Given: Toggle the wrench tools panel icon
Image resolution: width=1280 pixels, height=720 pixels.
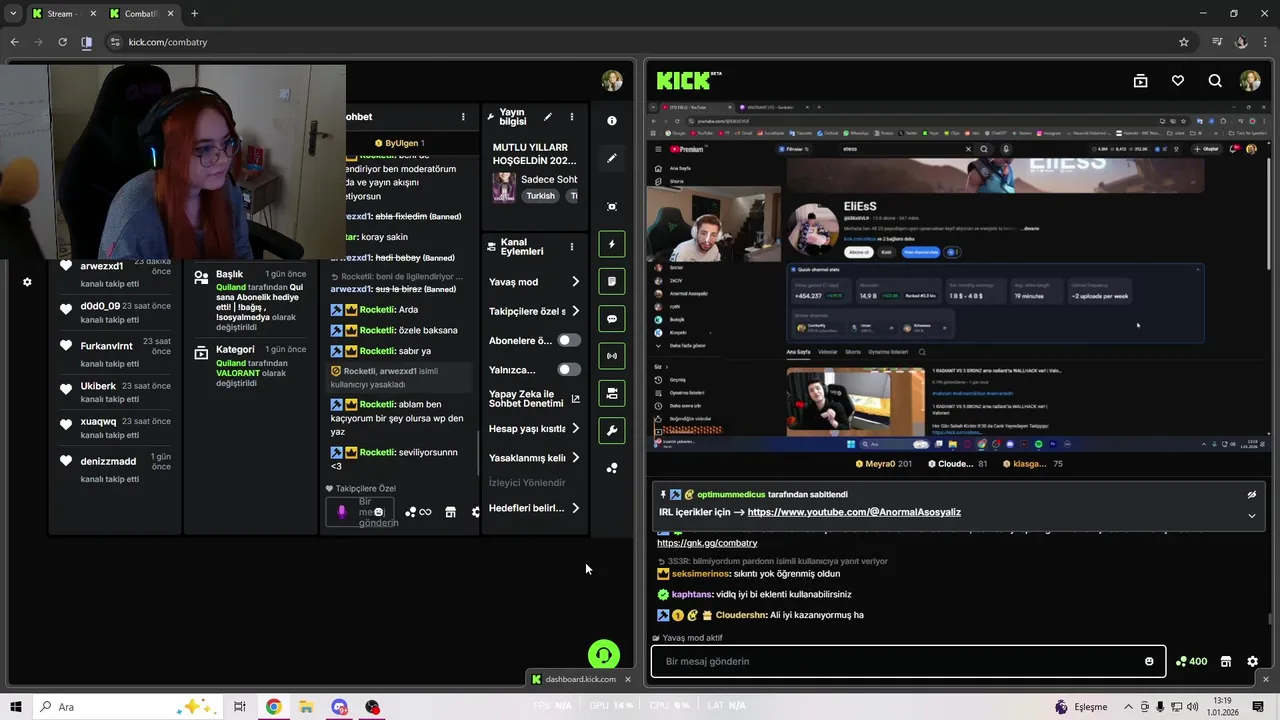Looking at the screenshot, I should pos(612,431).
